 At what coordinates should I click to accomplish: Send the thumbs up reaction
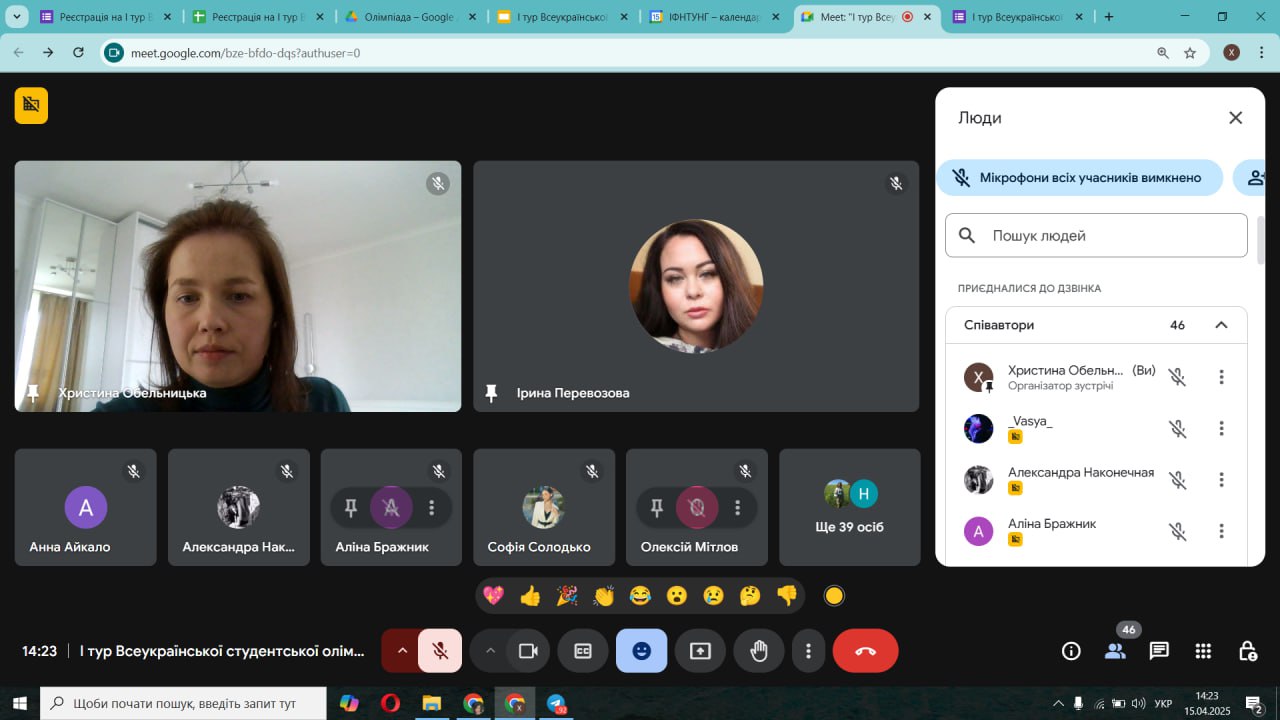pyautogui.click(x=530, y=596)
